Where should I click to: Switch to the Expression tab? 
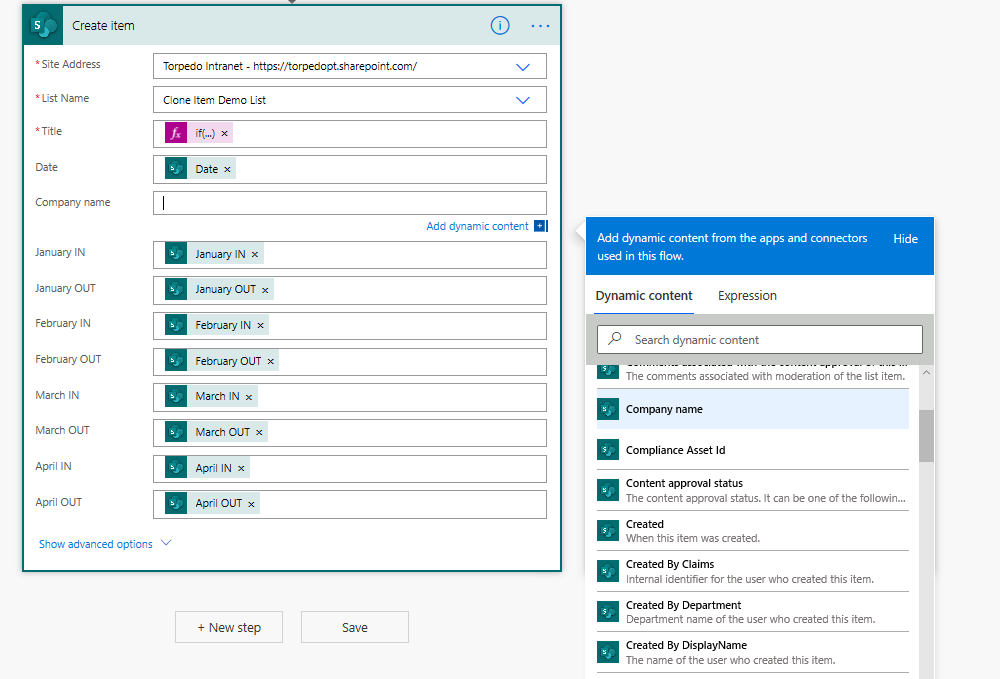click(748, 296)
